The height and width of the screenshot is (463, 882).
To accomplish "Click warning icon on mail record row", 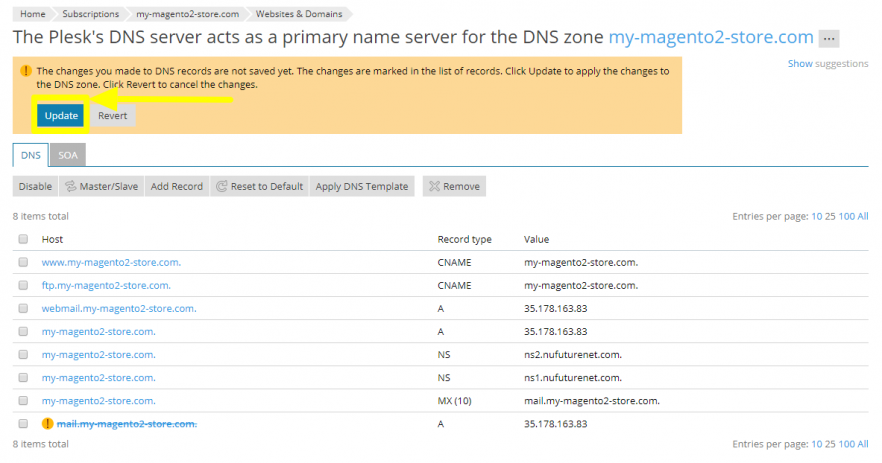I will click(x=47, y=424).
